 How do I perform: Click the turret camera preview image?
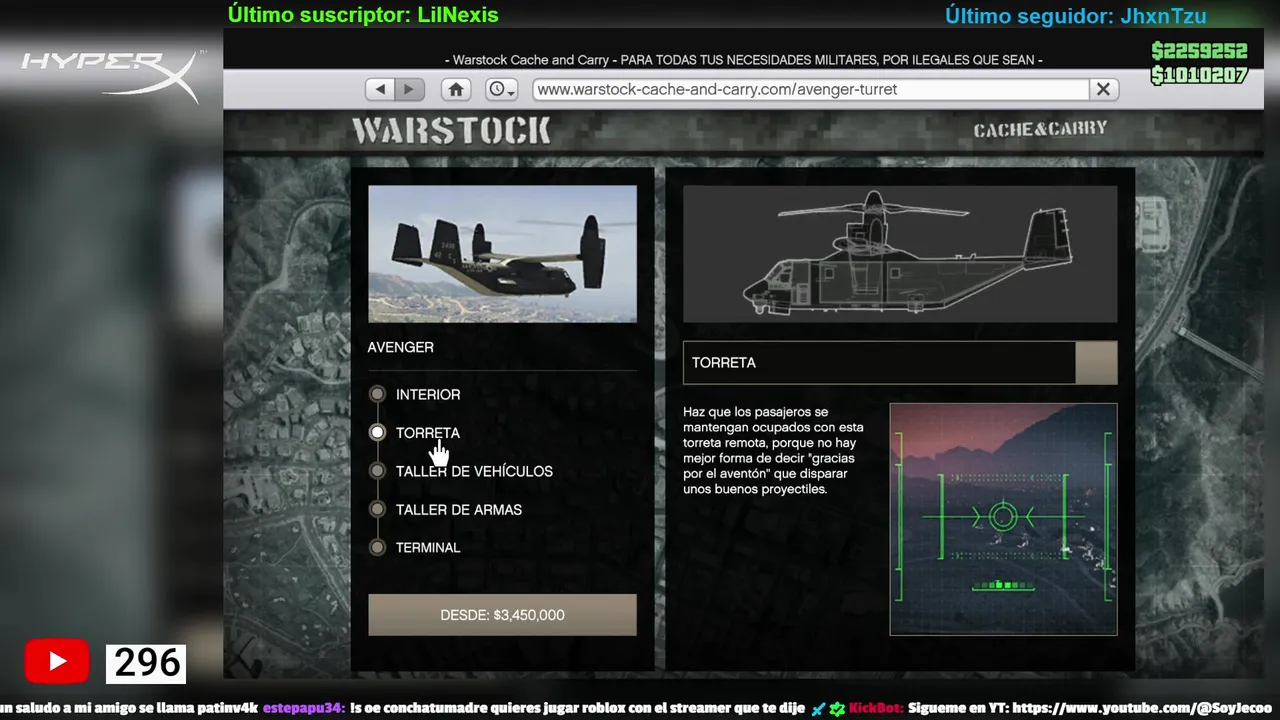[x=1003, y=519]
